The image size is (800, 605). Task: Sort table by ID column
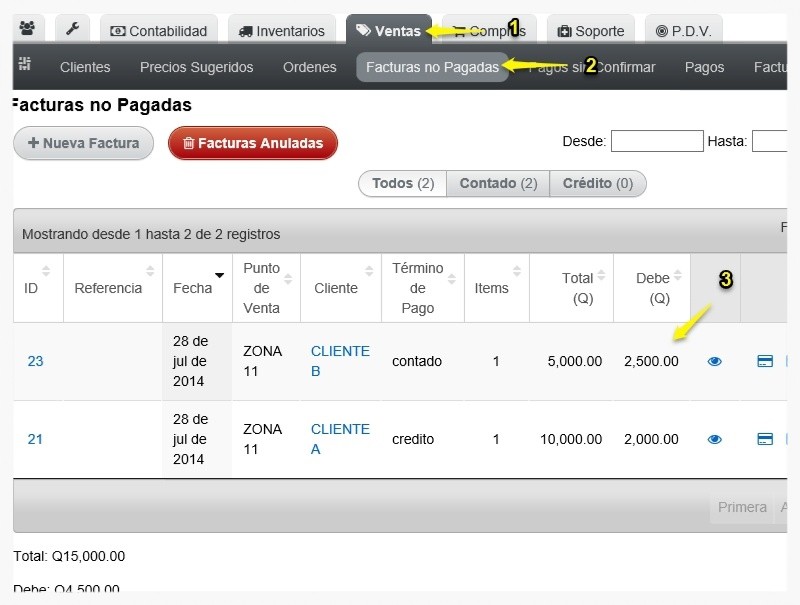[x=38, y=288]
